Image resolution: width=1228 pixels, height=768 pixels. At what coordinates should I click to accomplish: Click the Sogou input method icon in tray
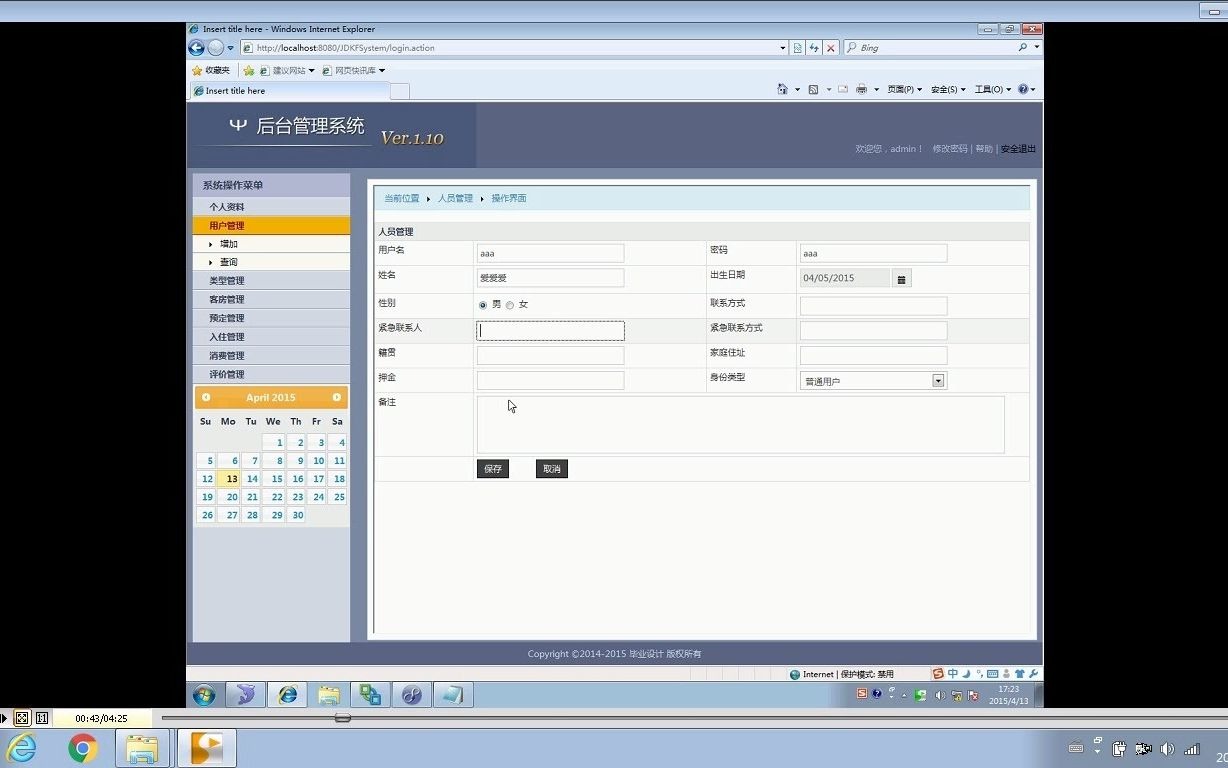pos(937,674)
